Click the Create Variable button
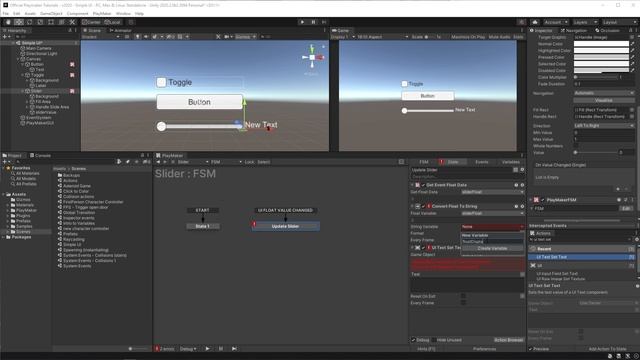 492,248
